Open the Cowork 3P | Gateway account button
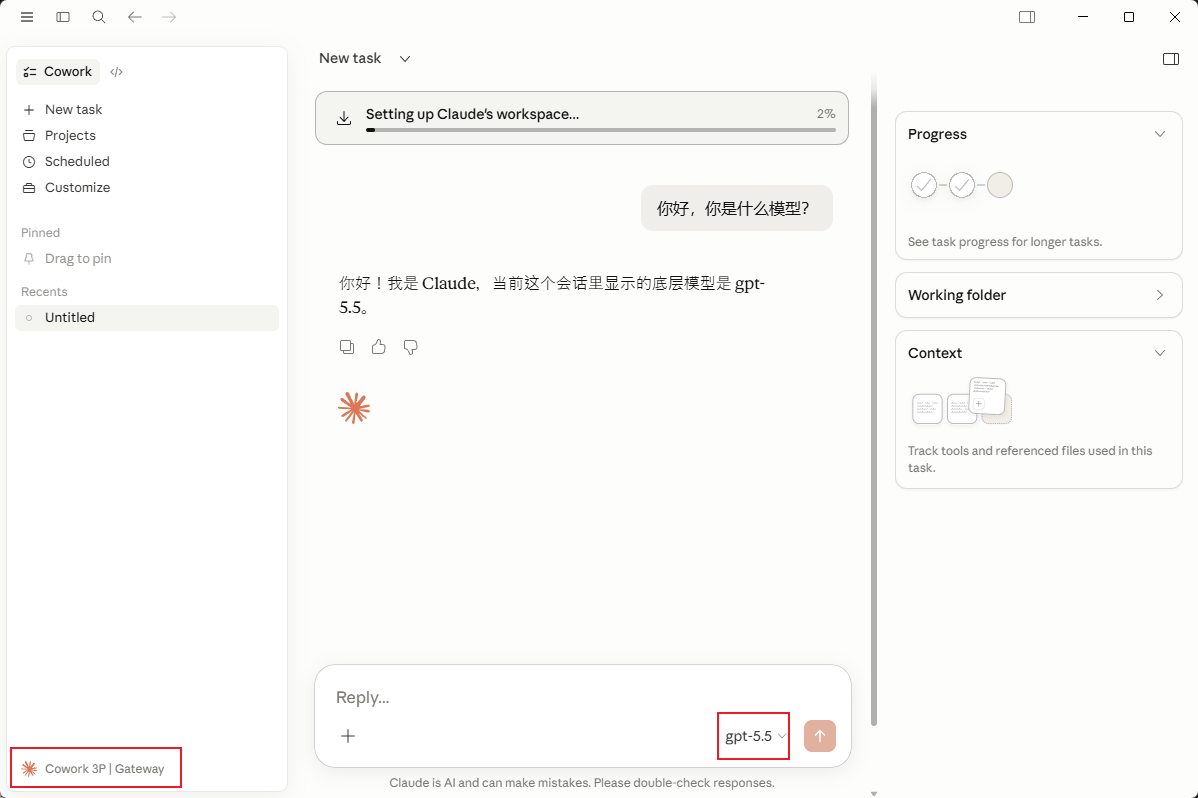Image resolution: width=1198 pixels, height=798 pixels. [x=96, y=768]
